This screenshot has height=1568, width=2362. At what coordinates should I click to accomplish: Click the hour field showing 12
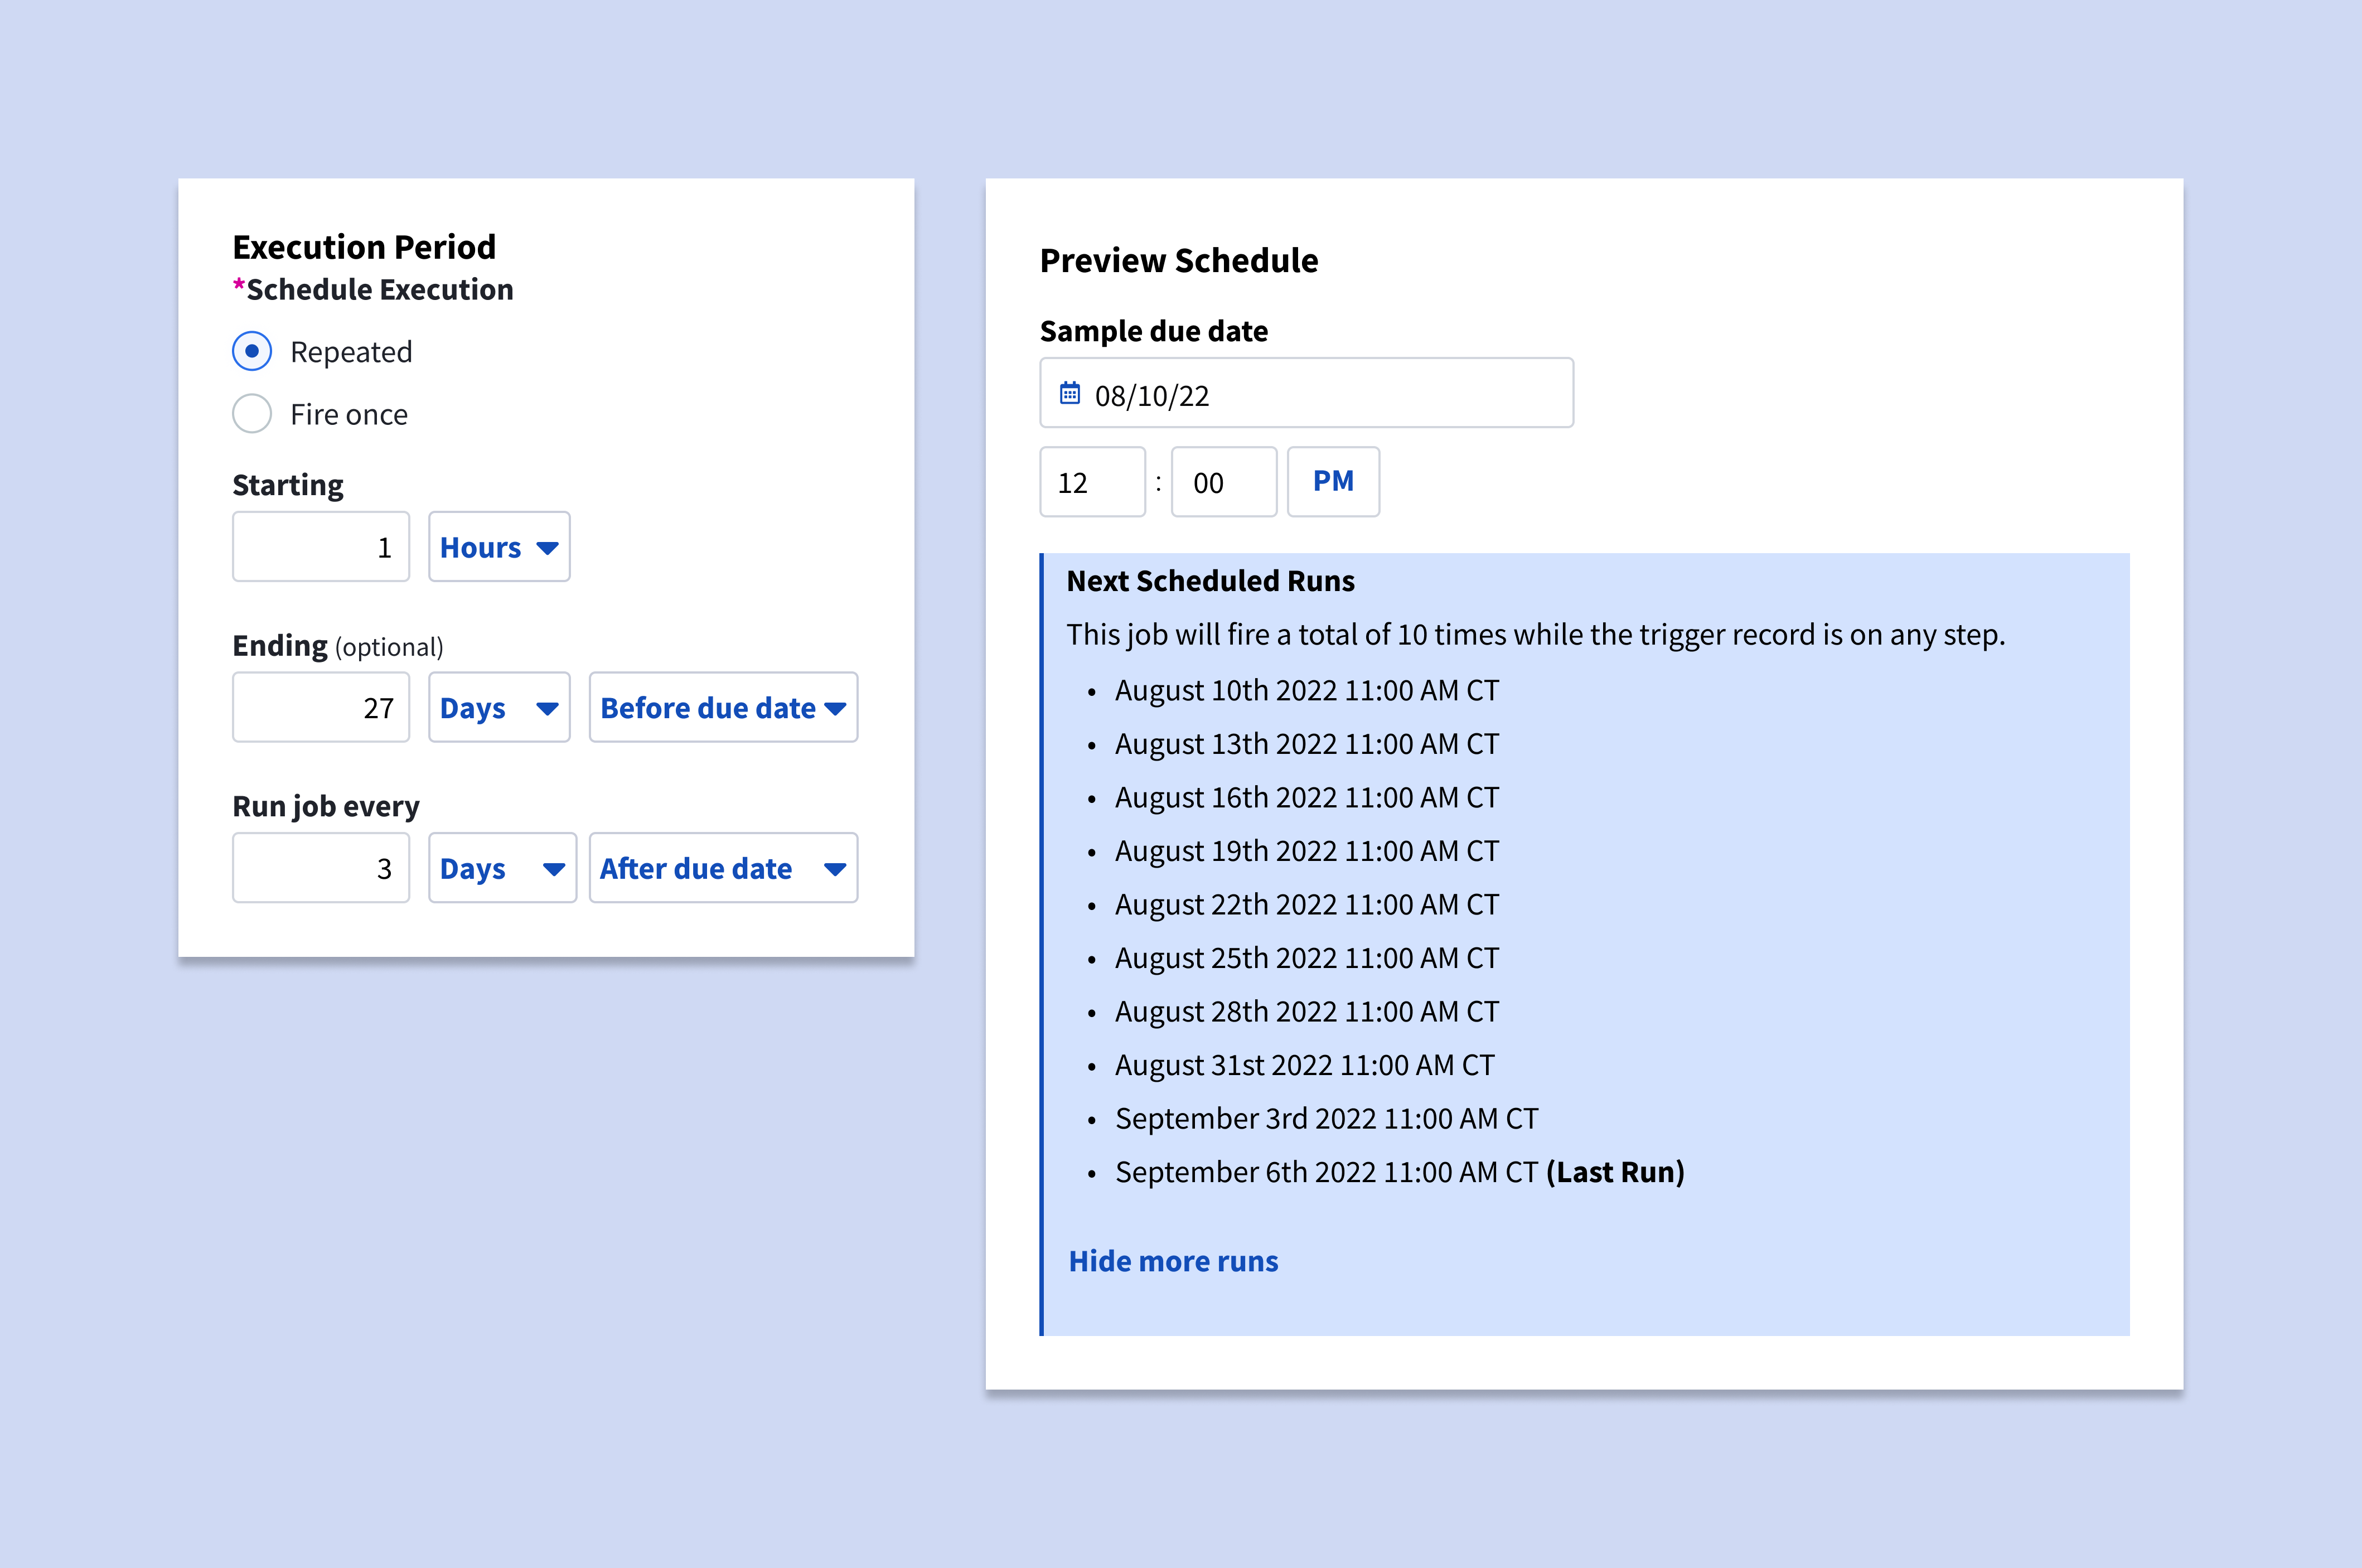point(1092,482)
